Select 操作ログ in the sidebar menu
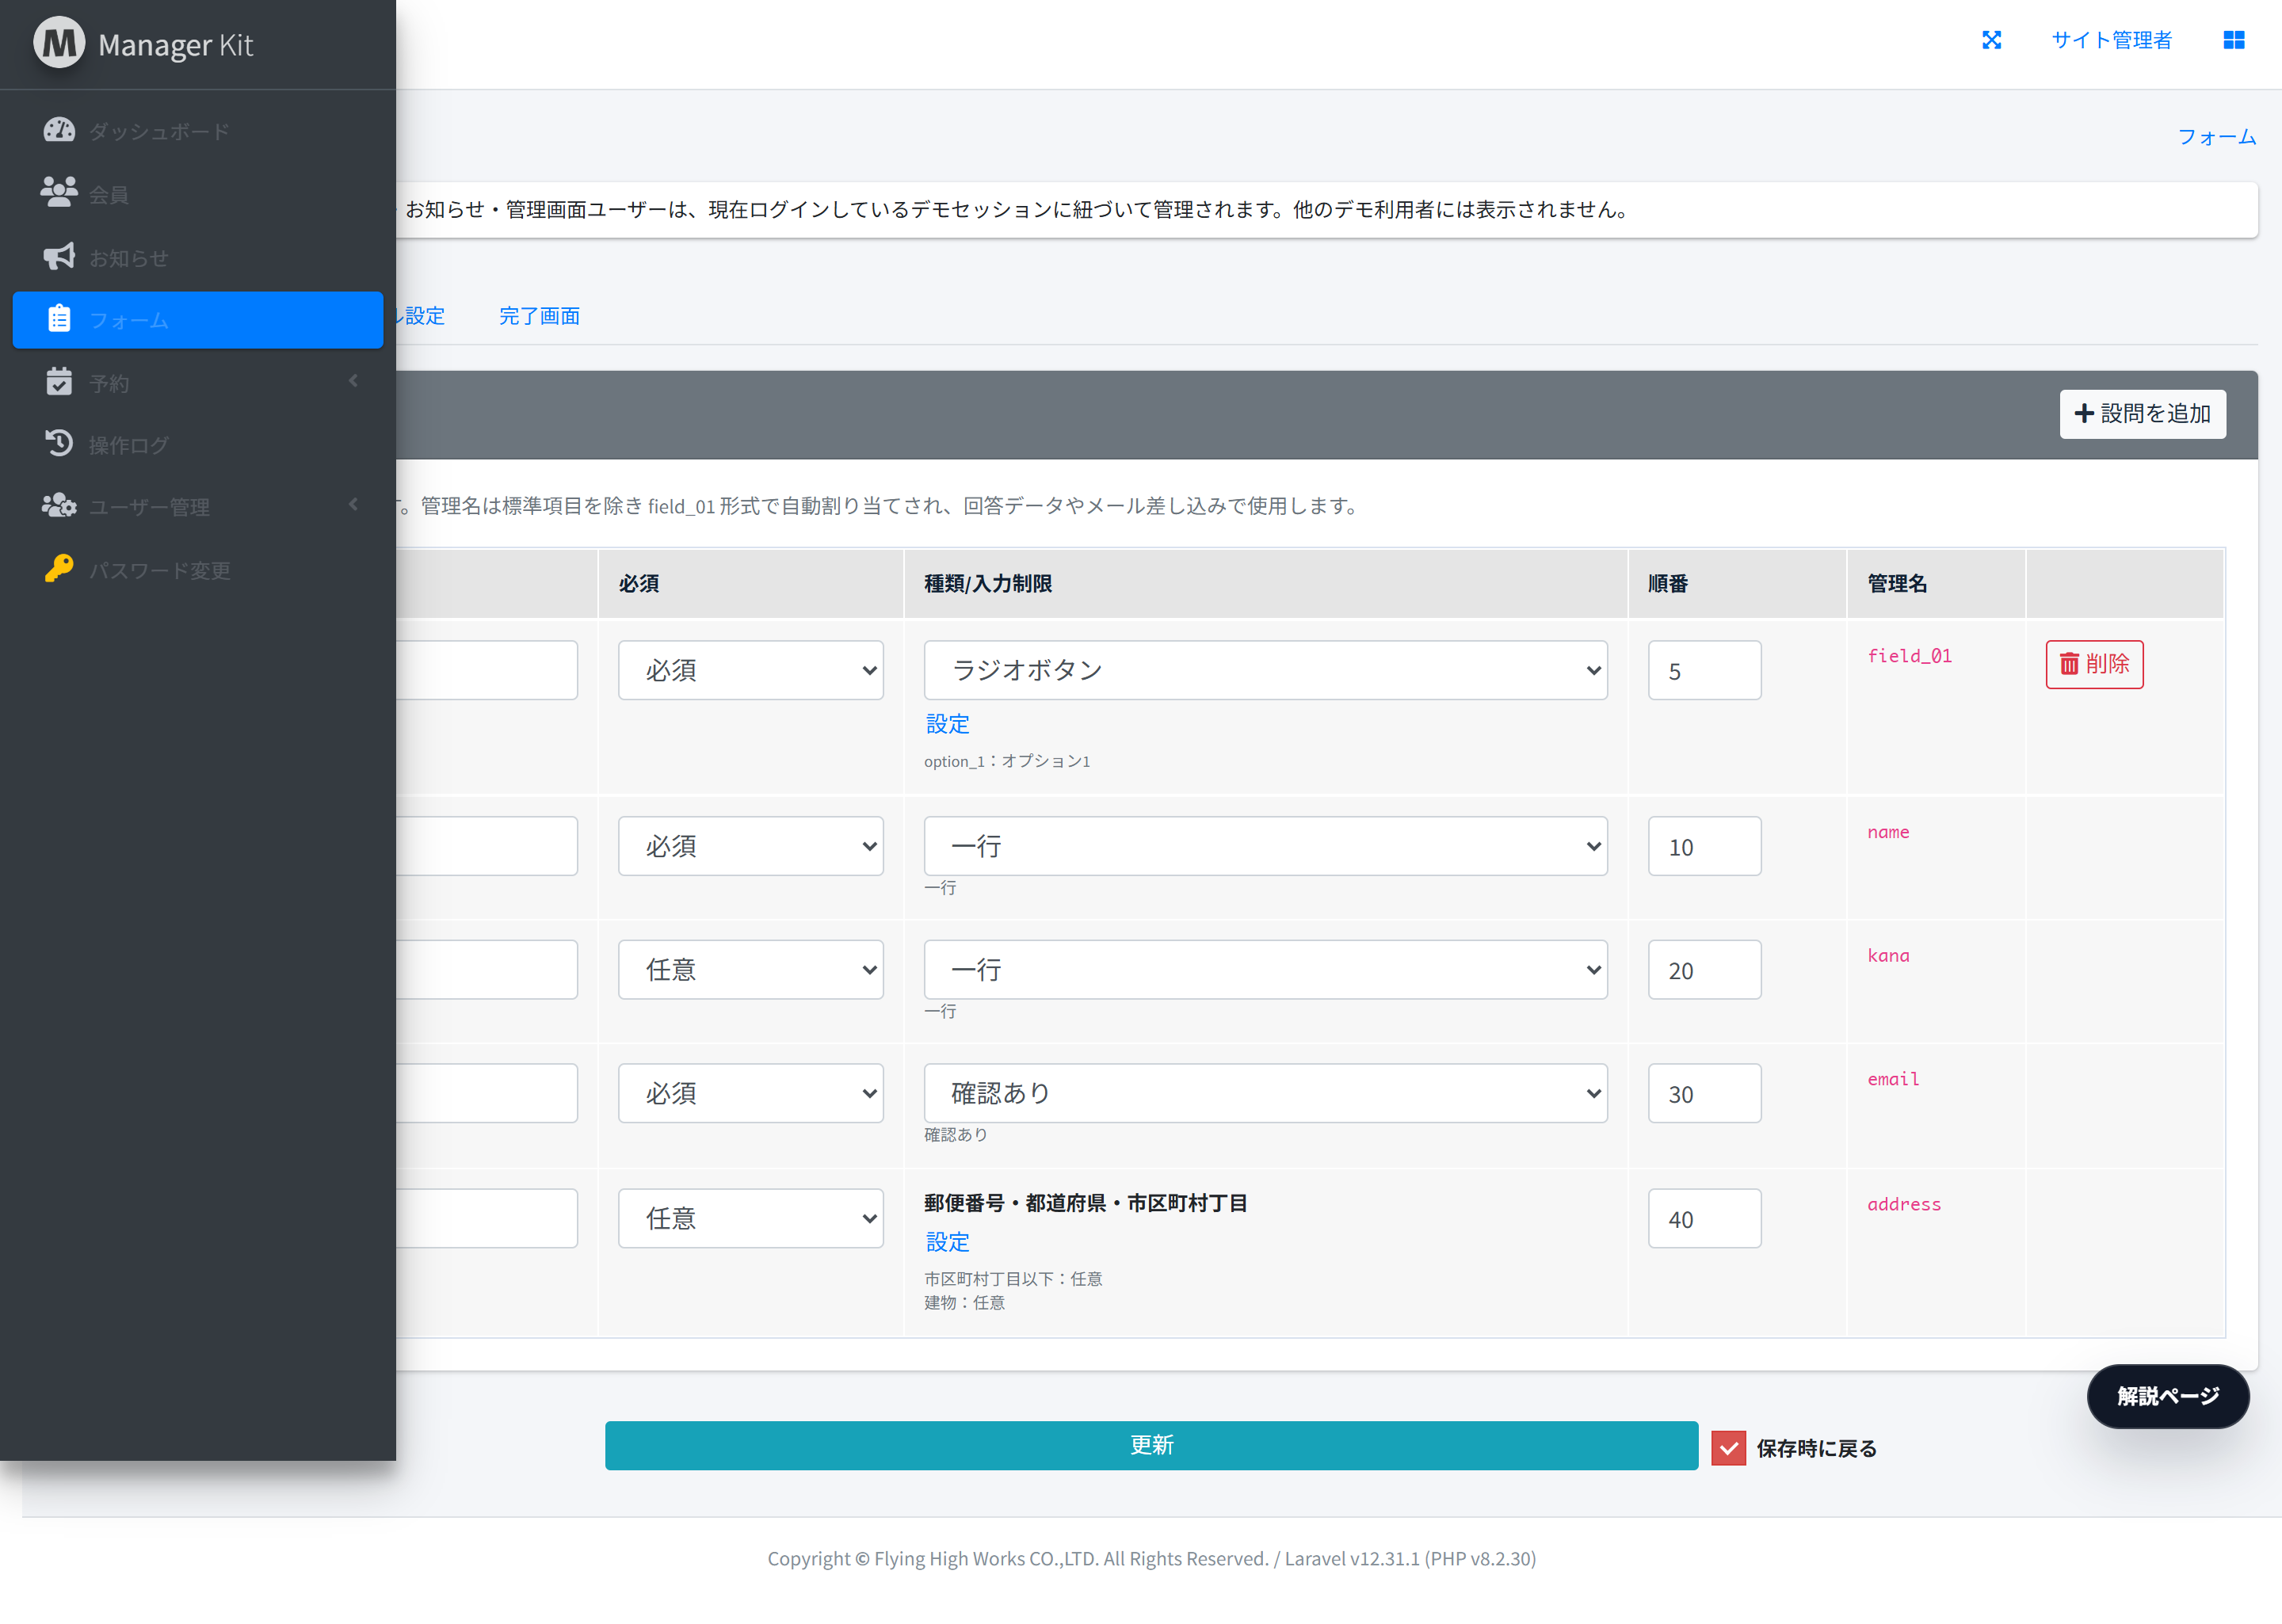This screenshot has height=1624, width=2282. [x=198, y=445]
